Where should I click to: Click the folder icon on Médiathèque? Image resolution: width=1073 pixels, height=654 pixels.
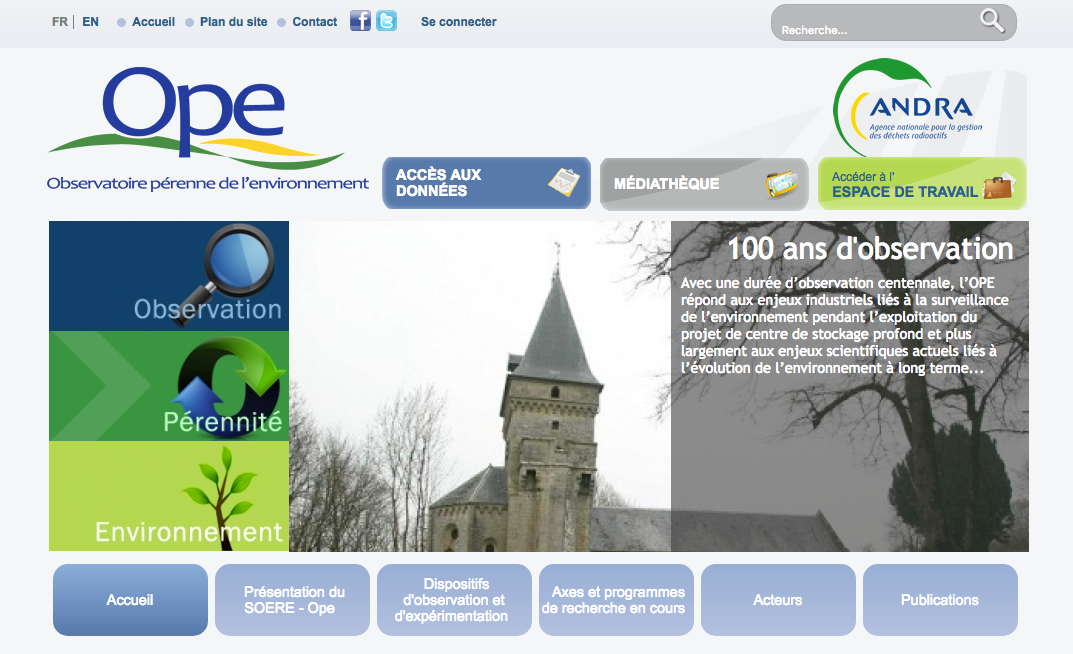782,183
